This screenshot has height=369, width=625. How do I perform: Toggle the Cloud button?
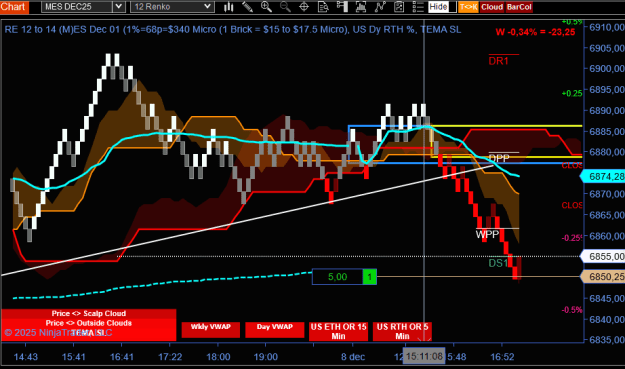tap(492, 7)
